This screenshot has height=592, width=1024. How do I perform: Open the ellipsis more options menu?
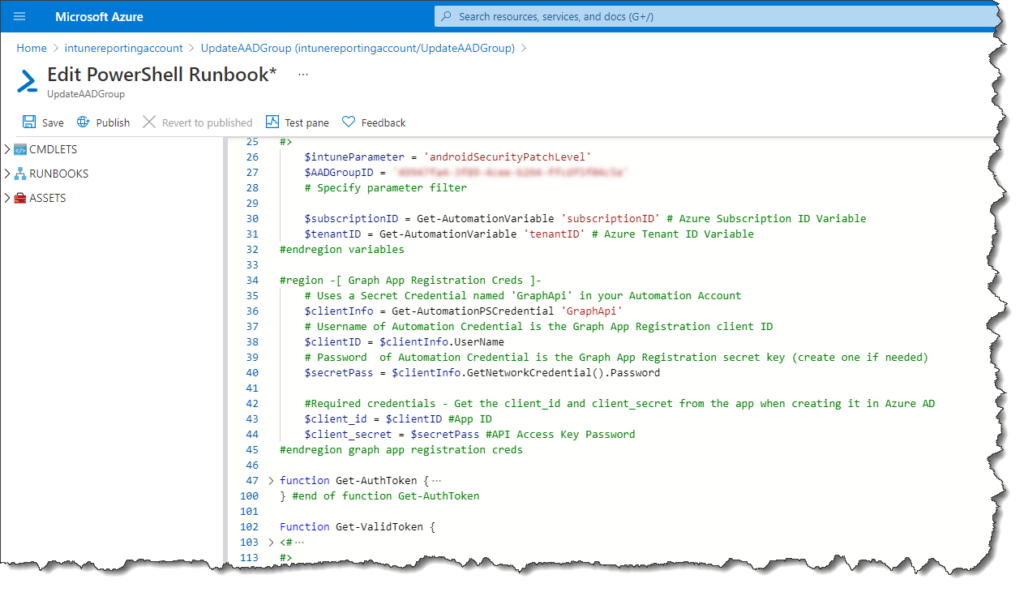(x=303, y=74)
